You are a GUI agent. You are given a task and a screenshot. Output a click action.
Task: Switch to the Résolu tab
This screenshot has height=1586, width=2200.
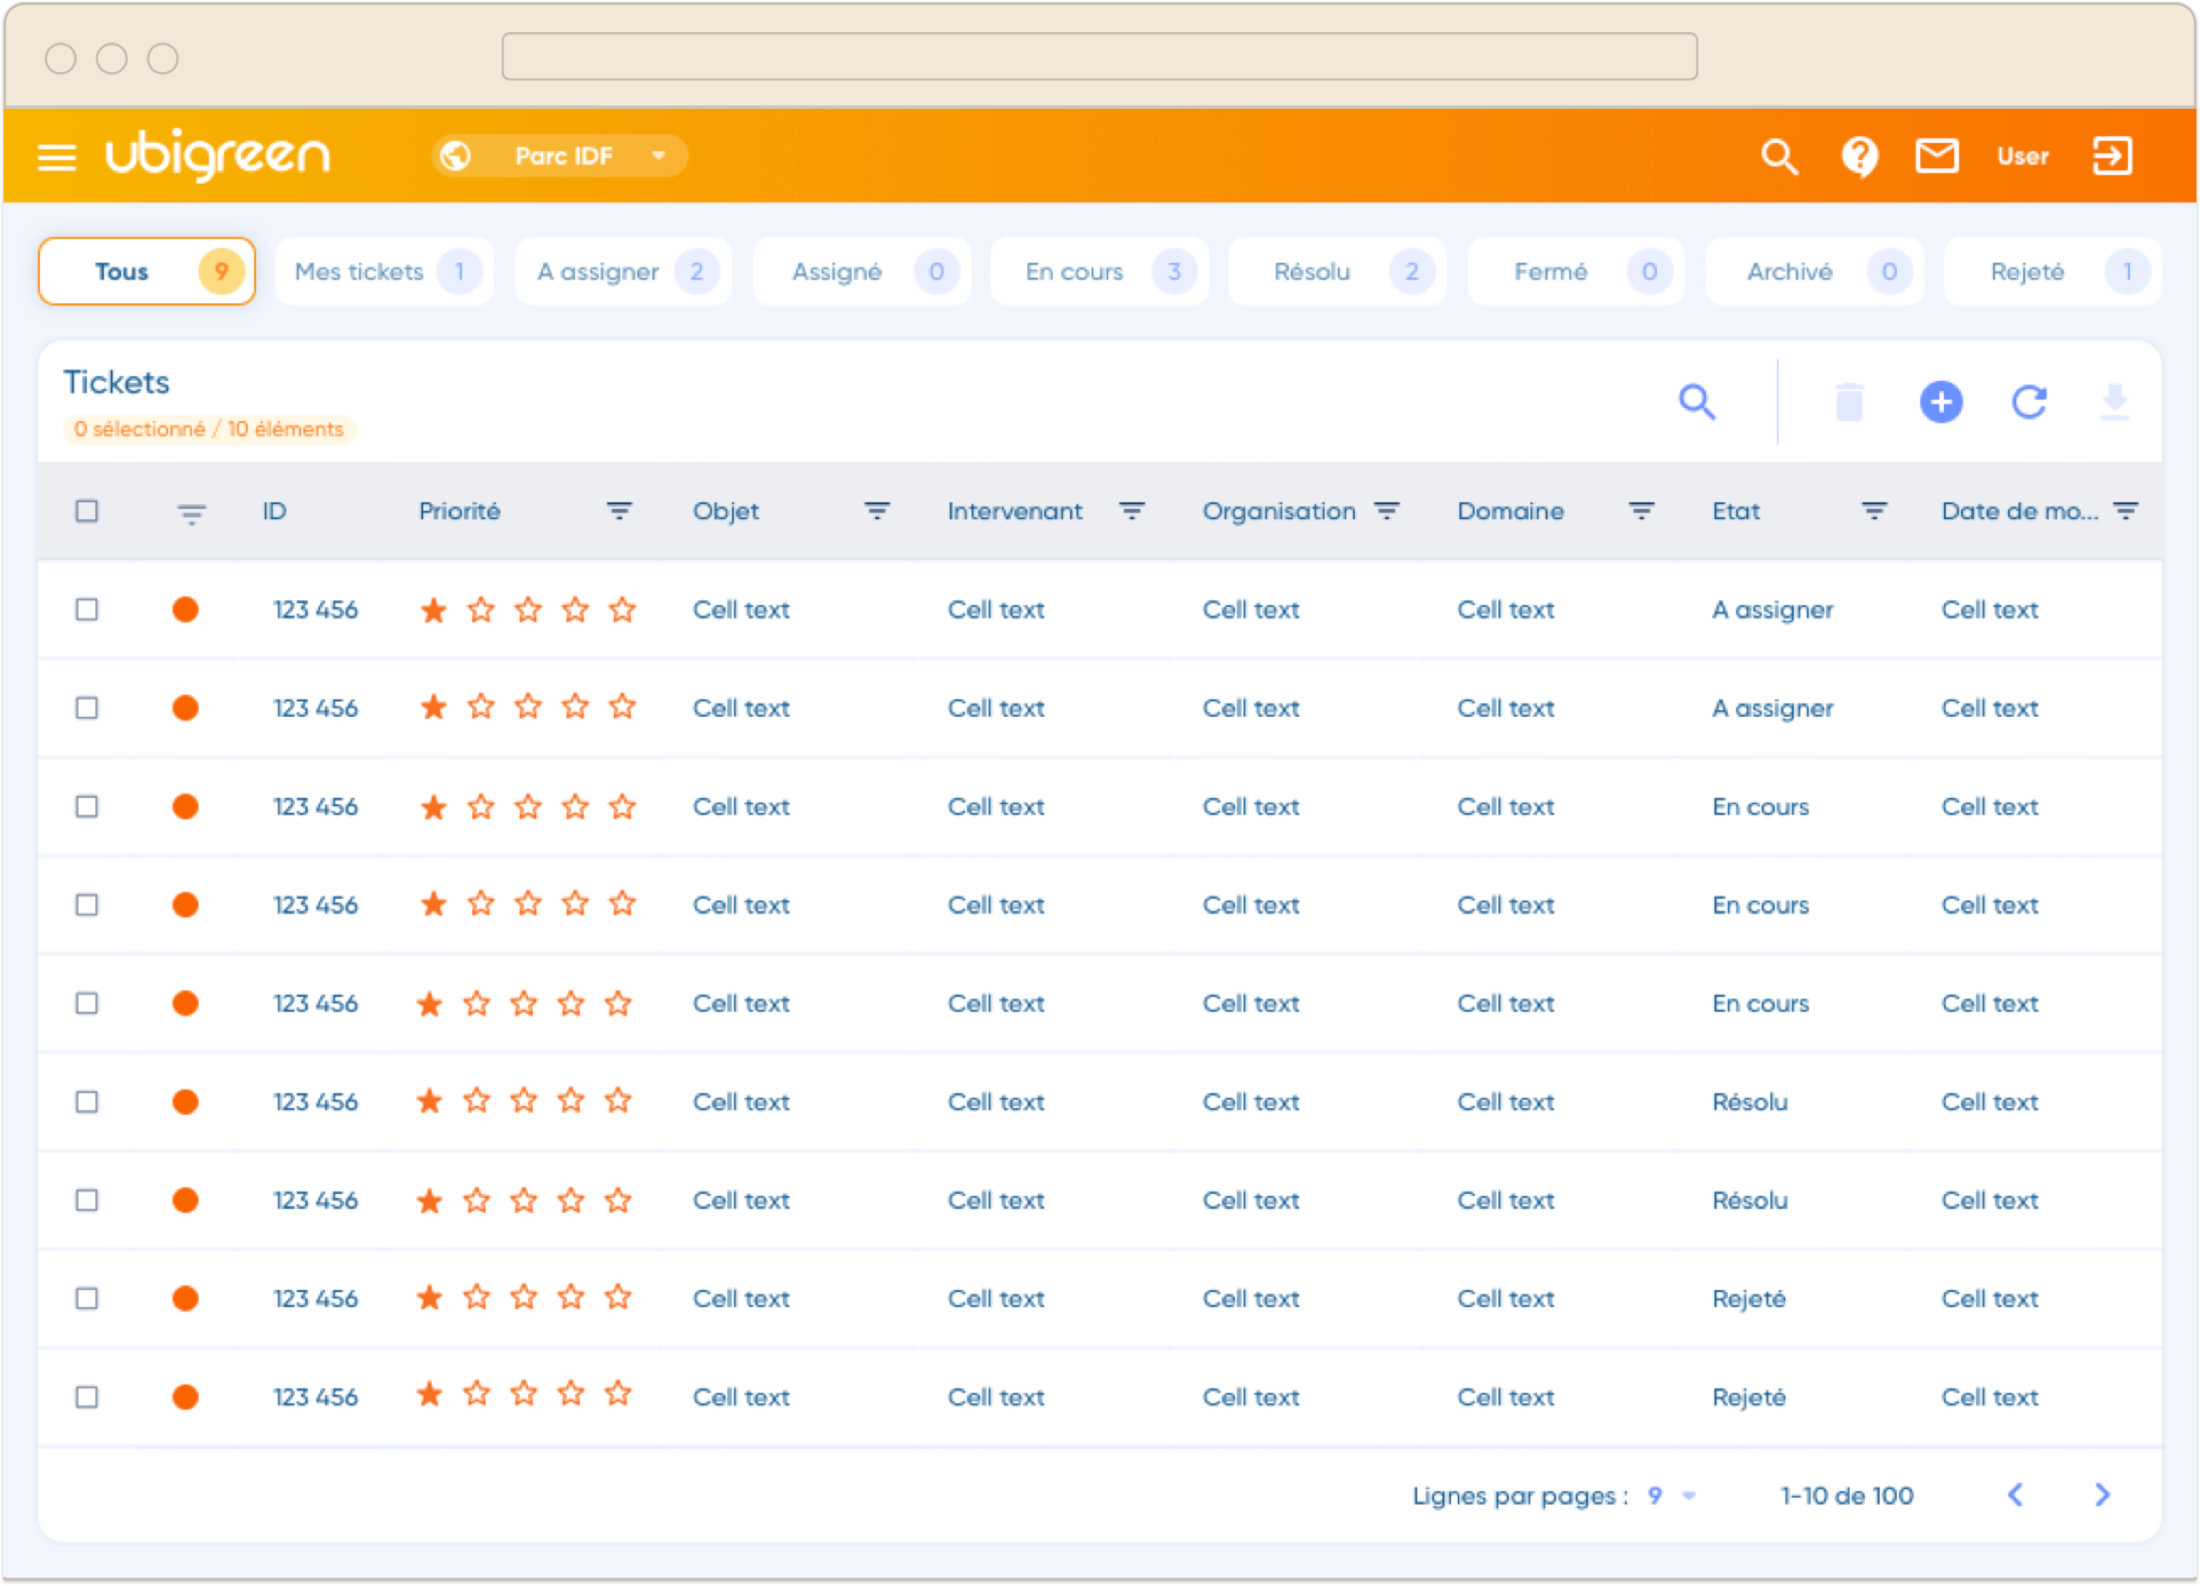tap(1337, 271)
